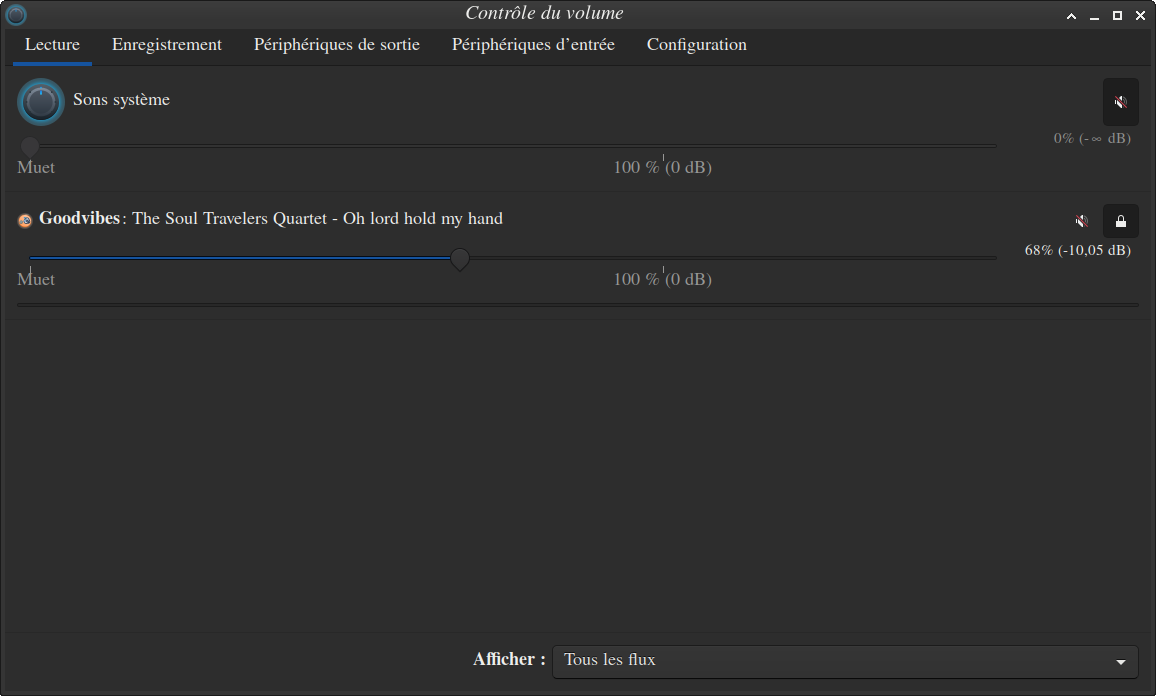Roll up the window with the up-arrow button
Viewport: 1156px width, 696px height.
(1072, 15)
